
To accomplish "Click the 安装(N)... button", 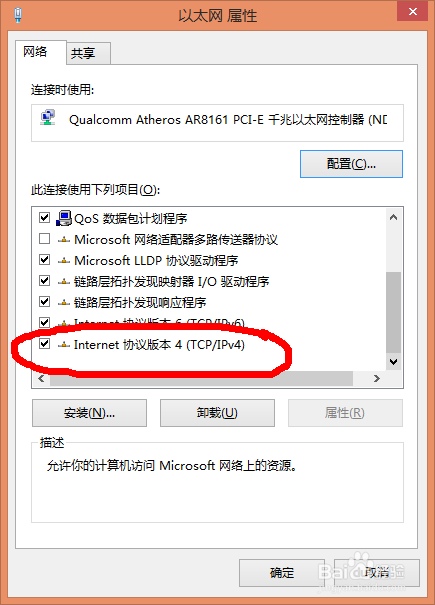I will [89, 413].
